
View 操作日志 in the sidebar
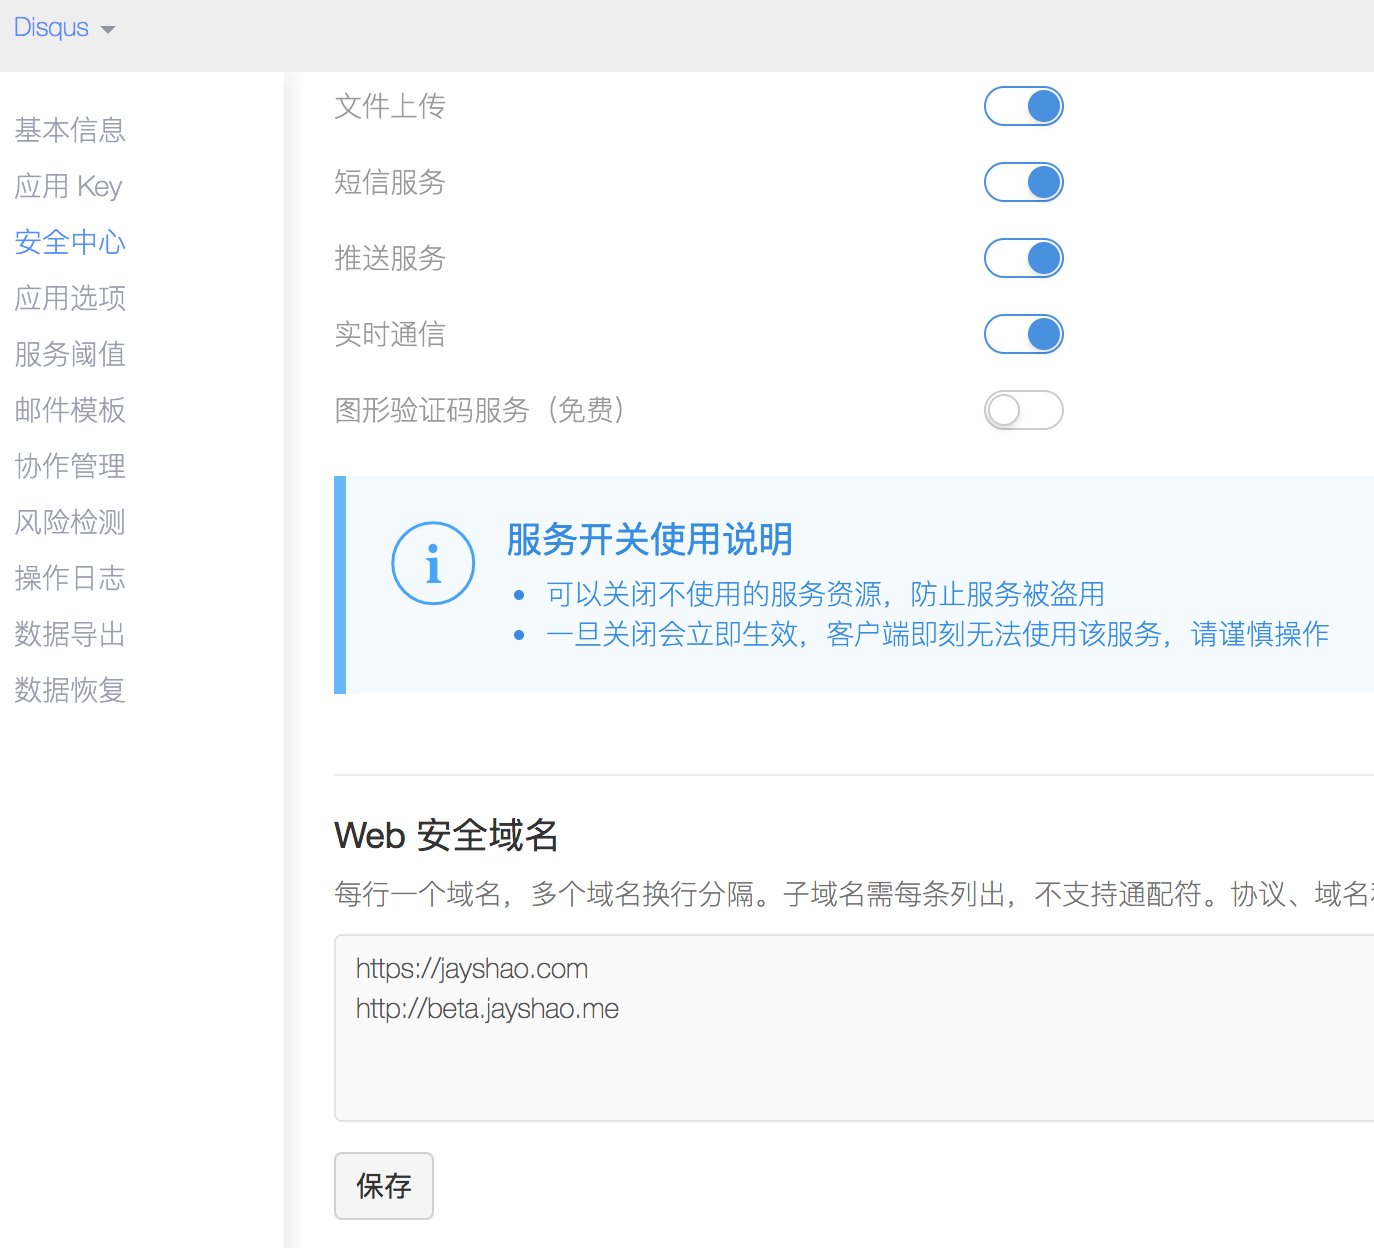tap(70, 578)
